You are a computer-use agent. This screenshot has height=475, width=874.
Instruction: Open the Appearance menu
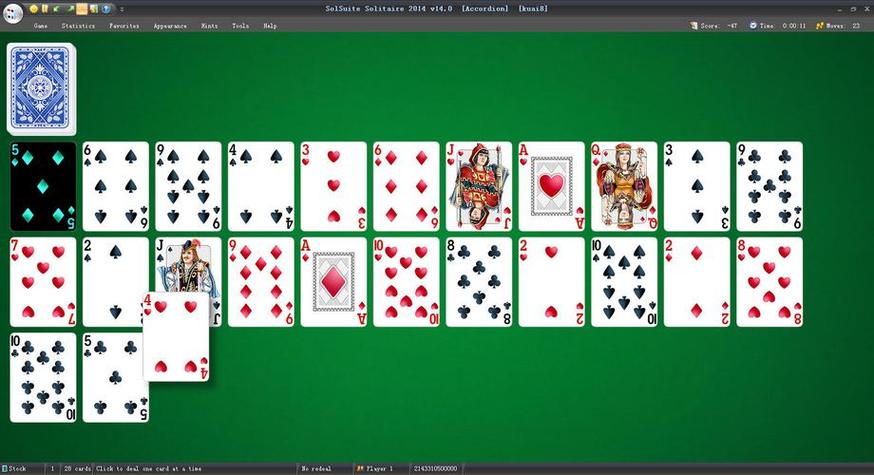(170, 26)
